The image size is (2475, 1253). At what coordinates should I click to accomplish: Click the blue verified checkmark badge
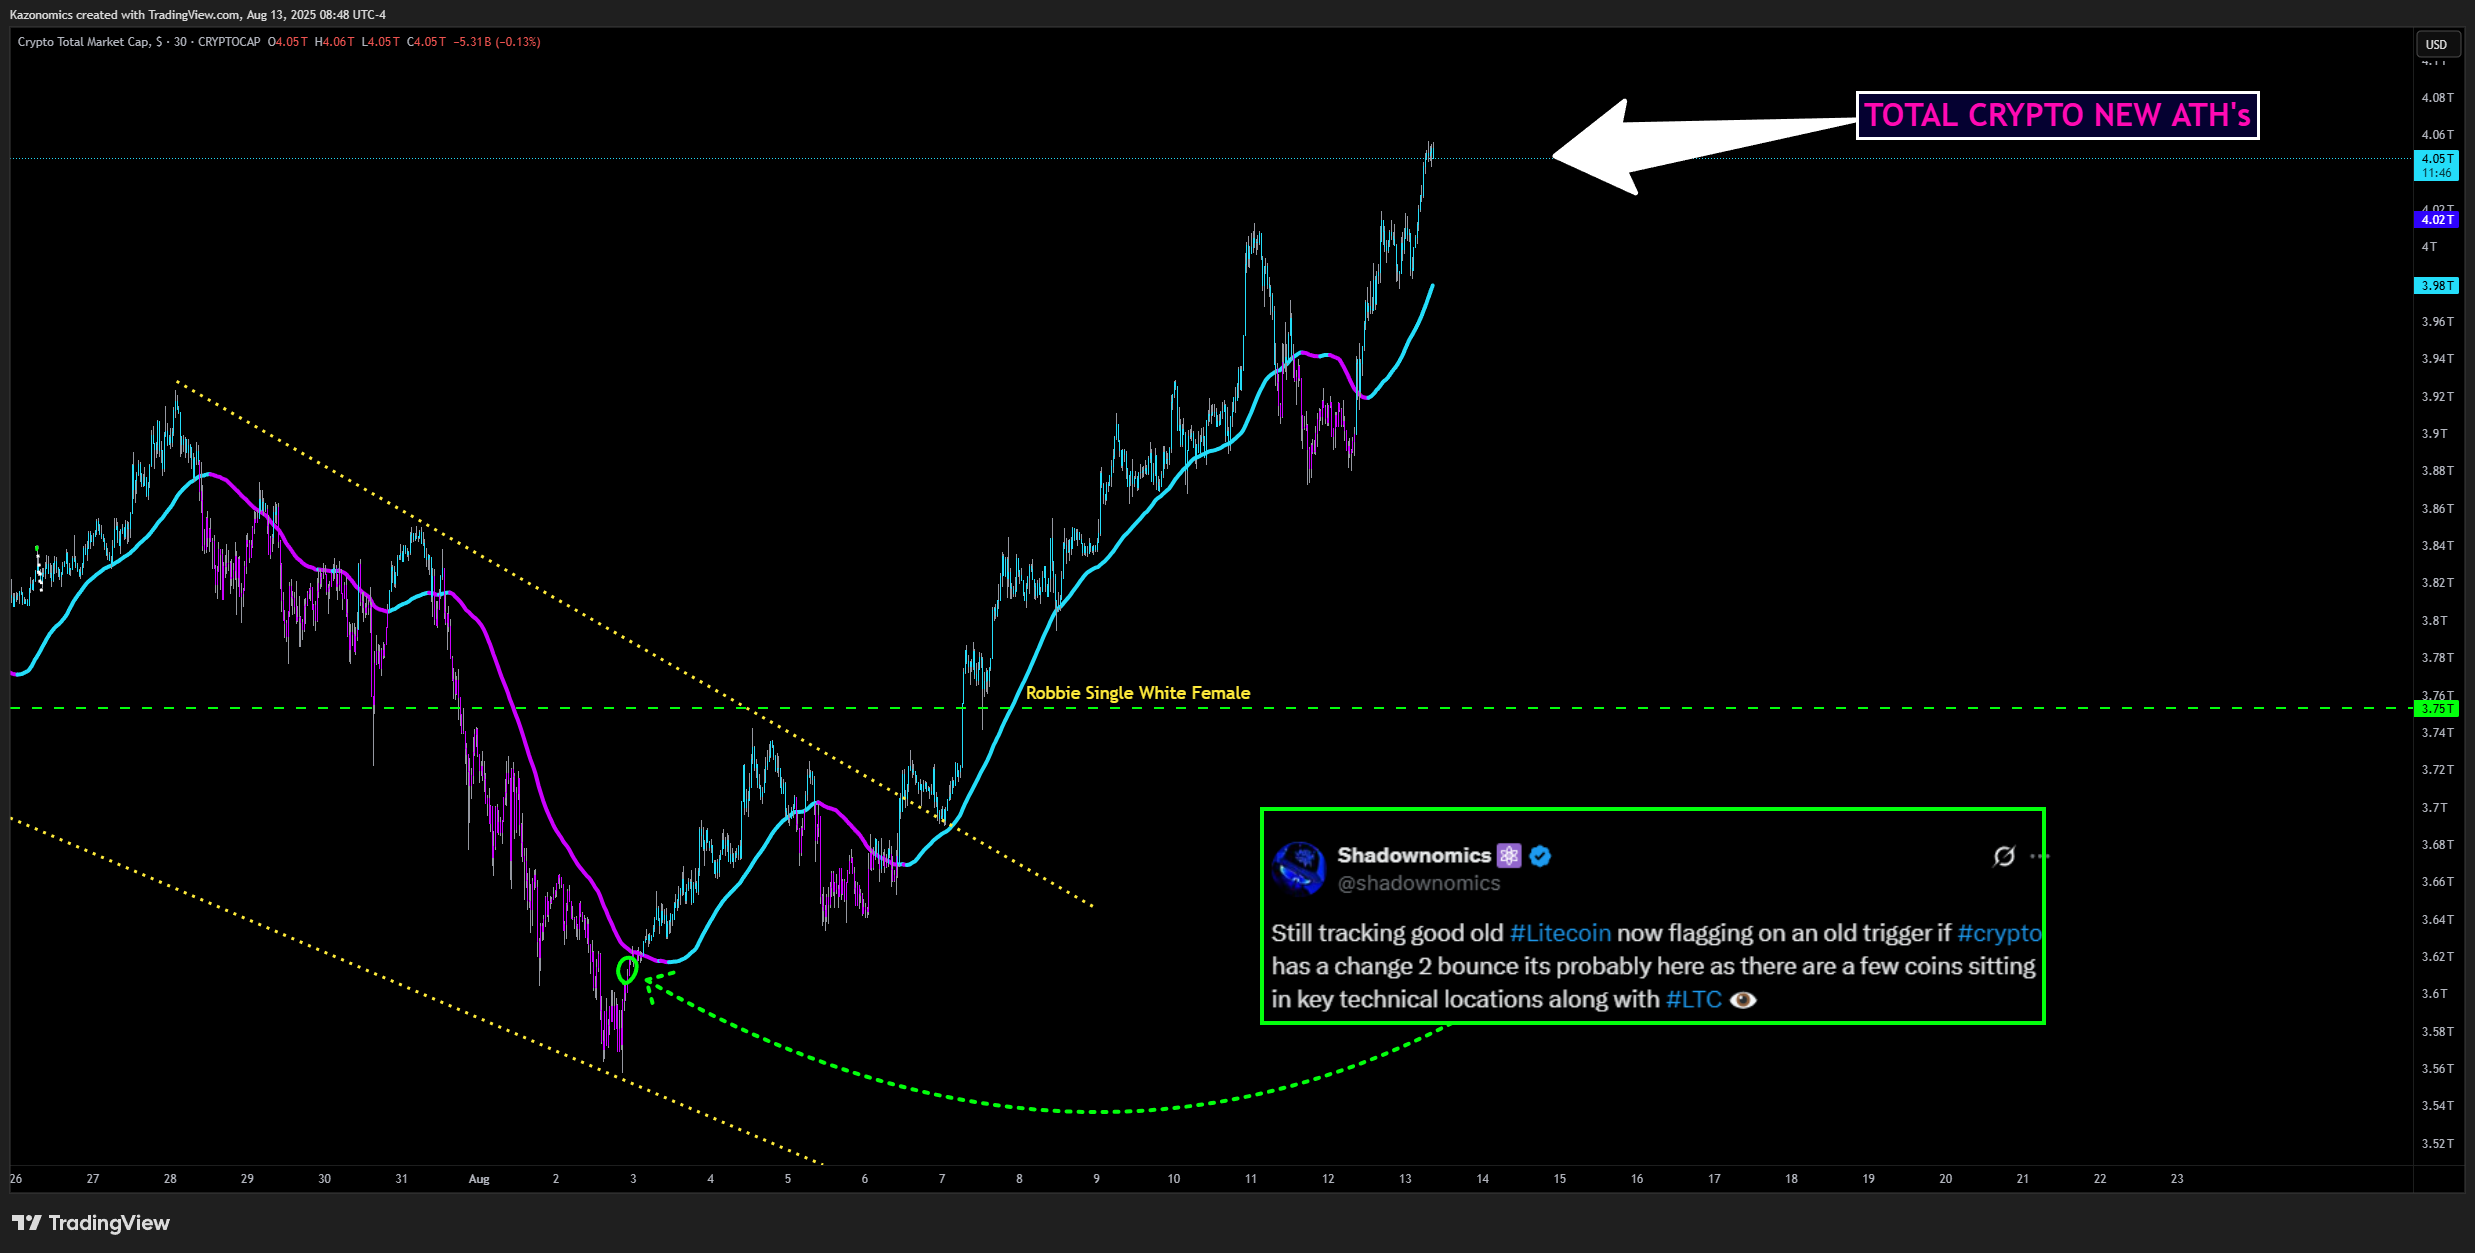pos(1540,856)
